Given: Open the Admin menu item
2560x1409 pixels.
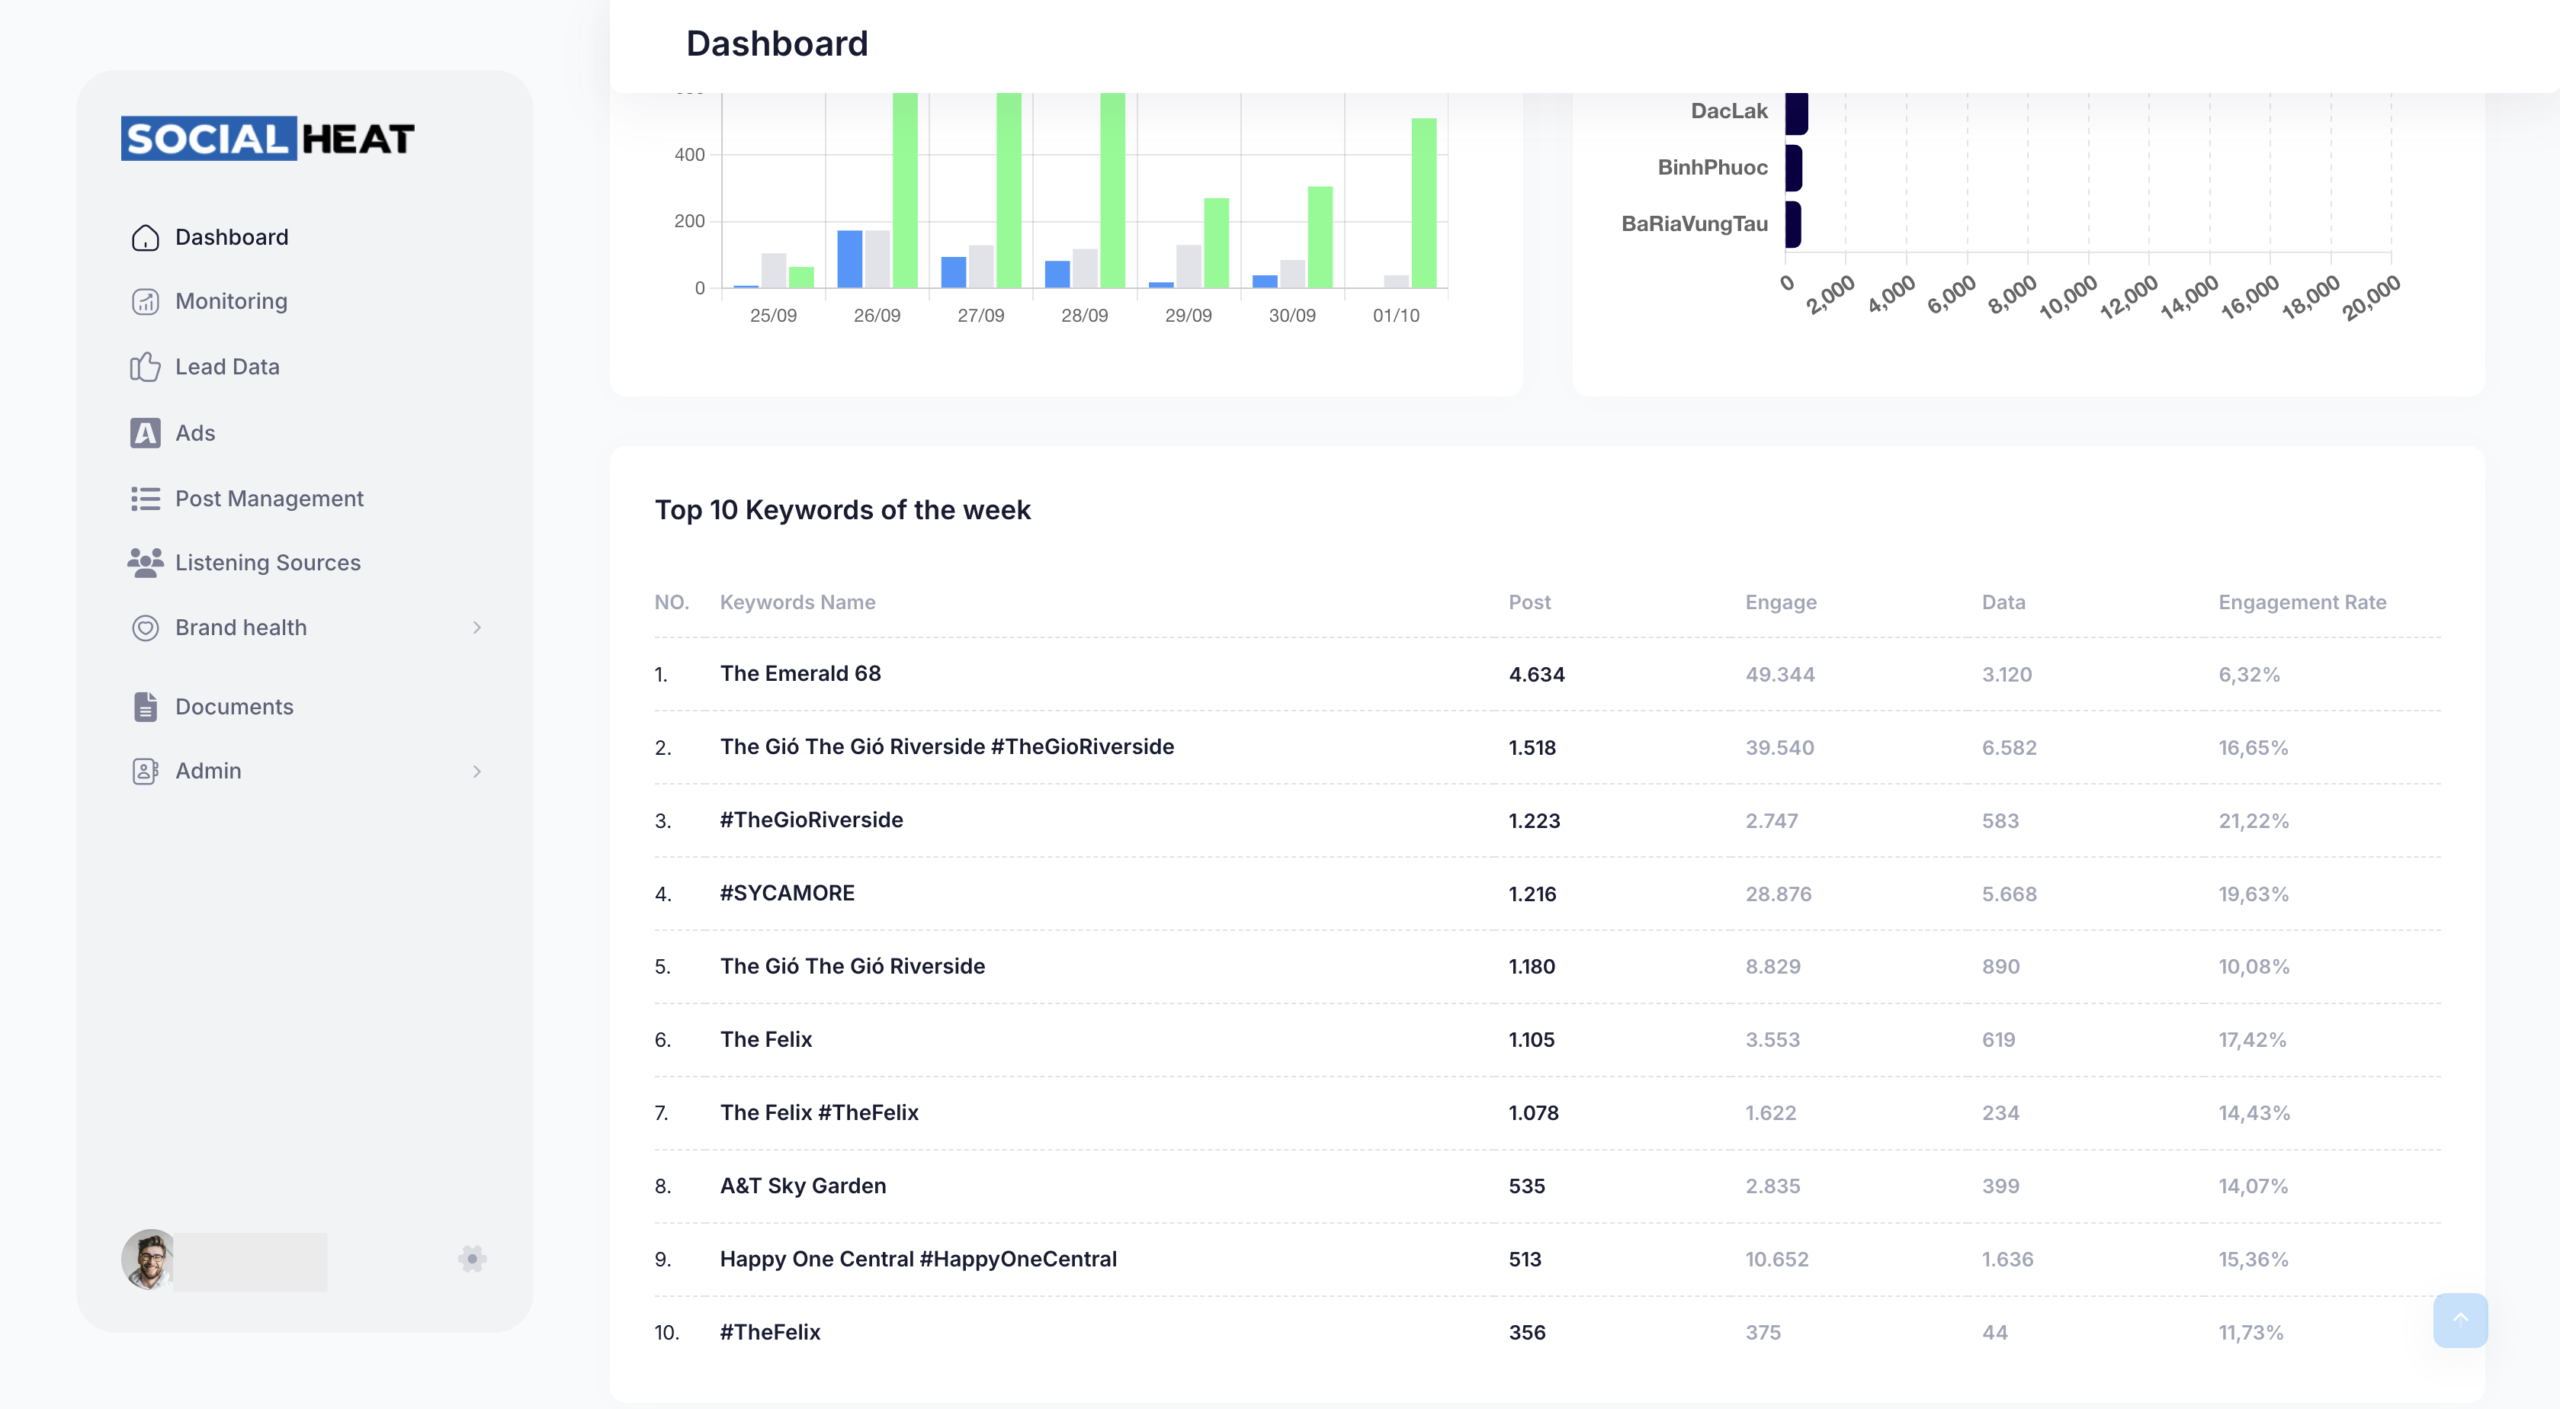Looking at the screenshot, I should [x=208, y=771].
